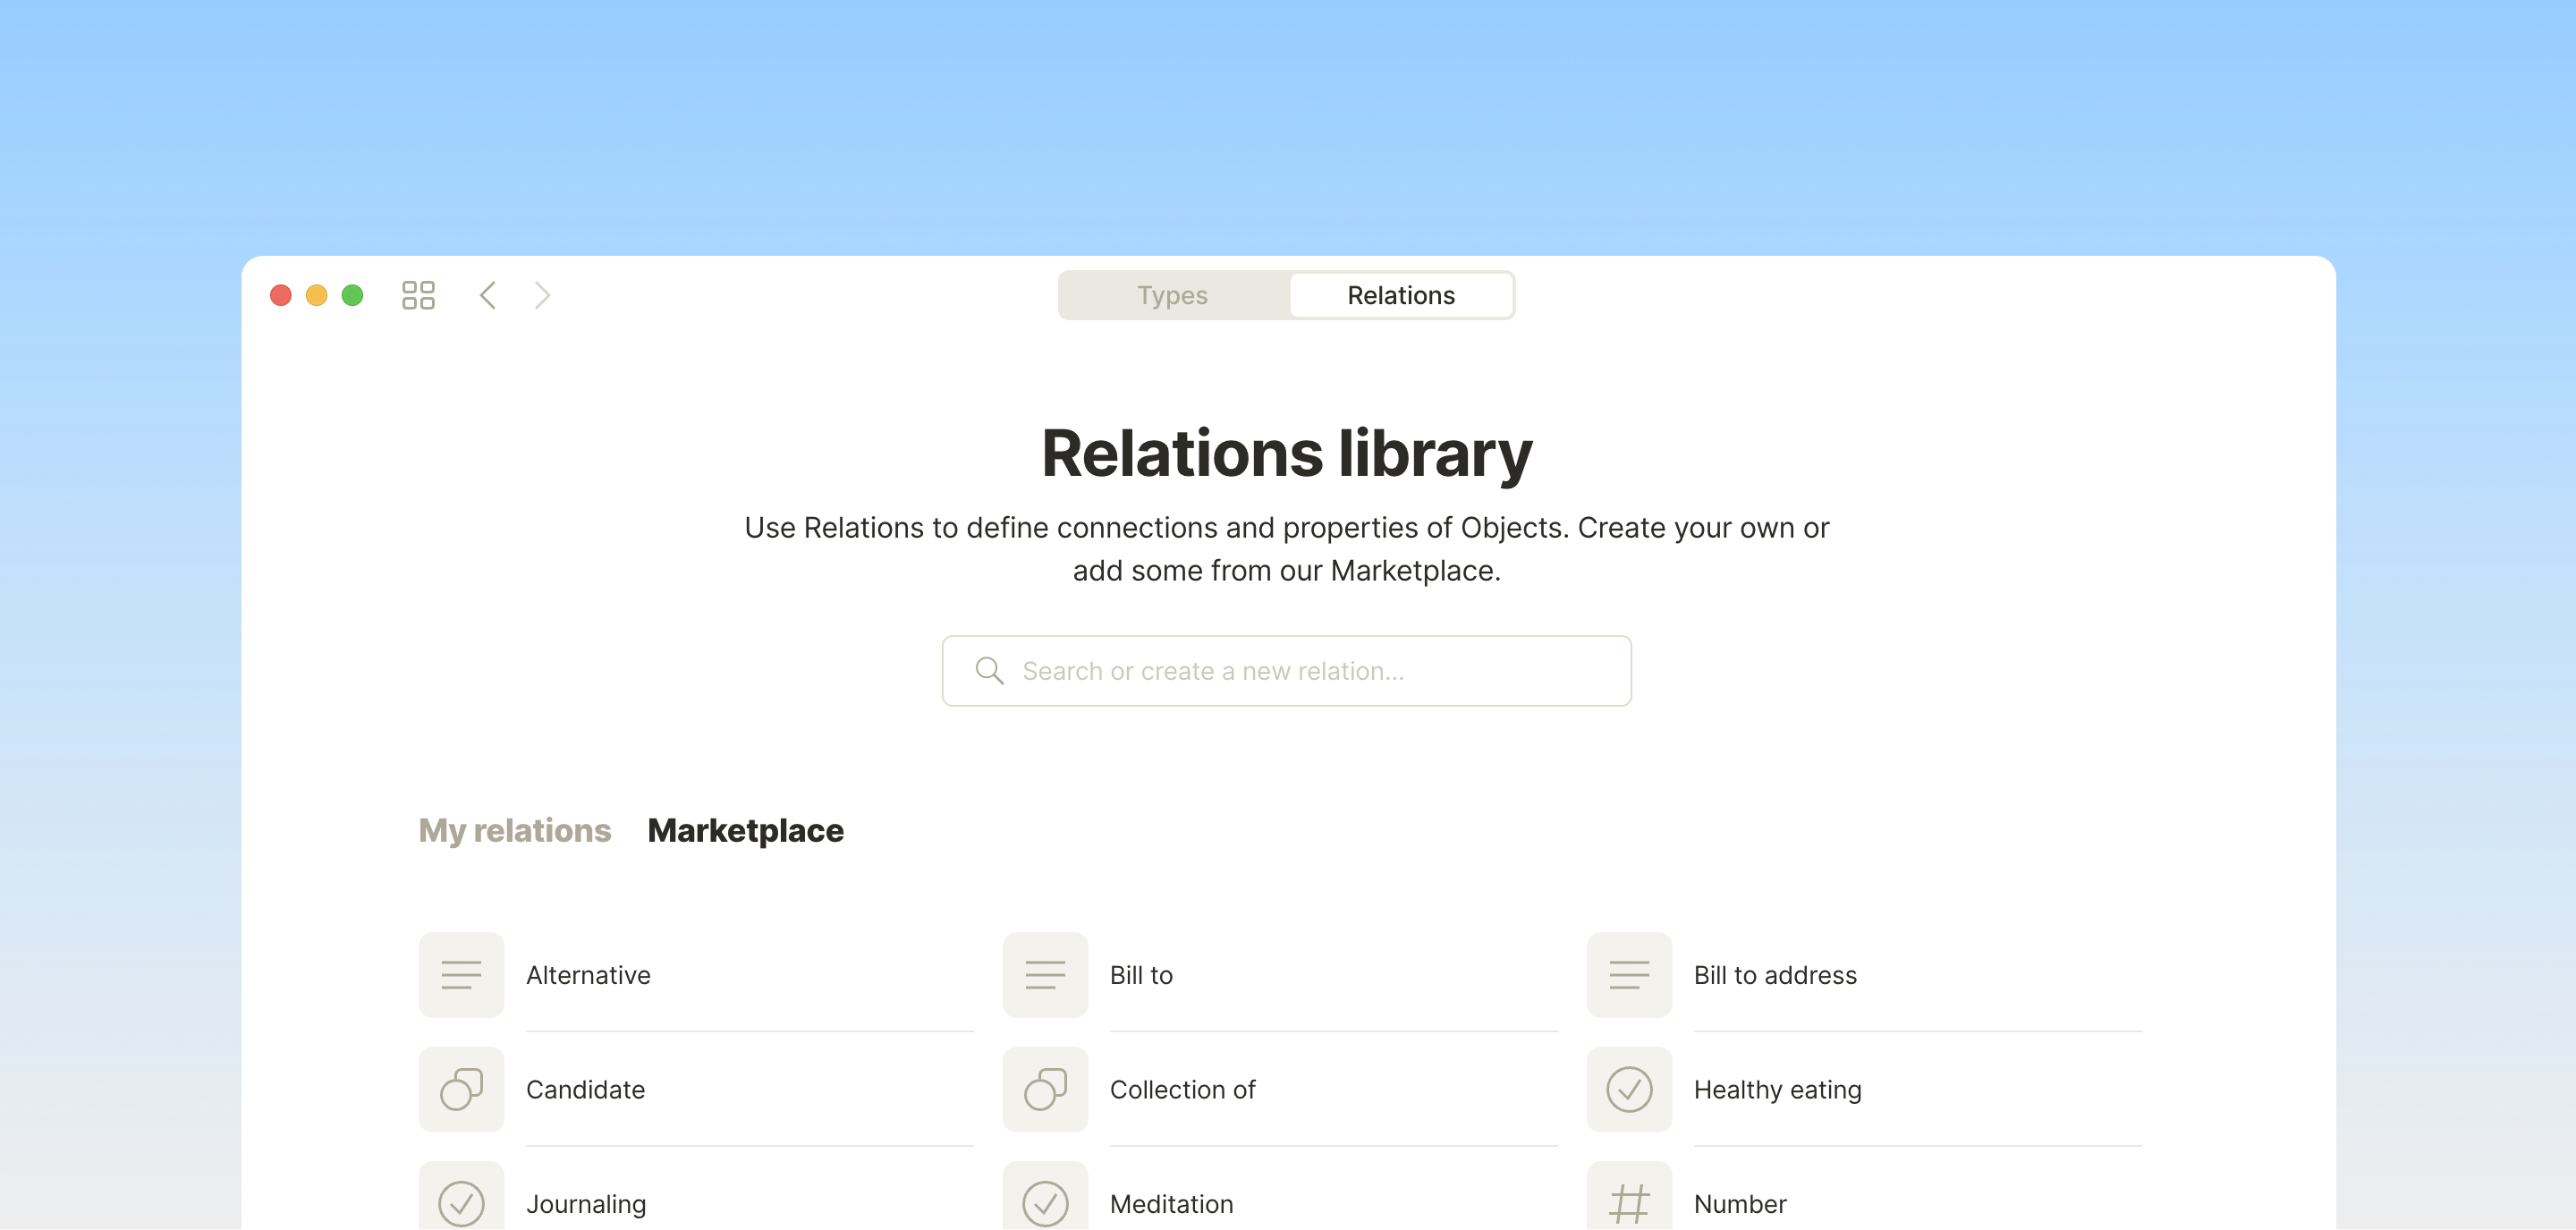
Task: Click the Bill to text relation icon
Action: point(1045,975)
